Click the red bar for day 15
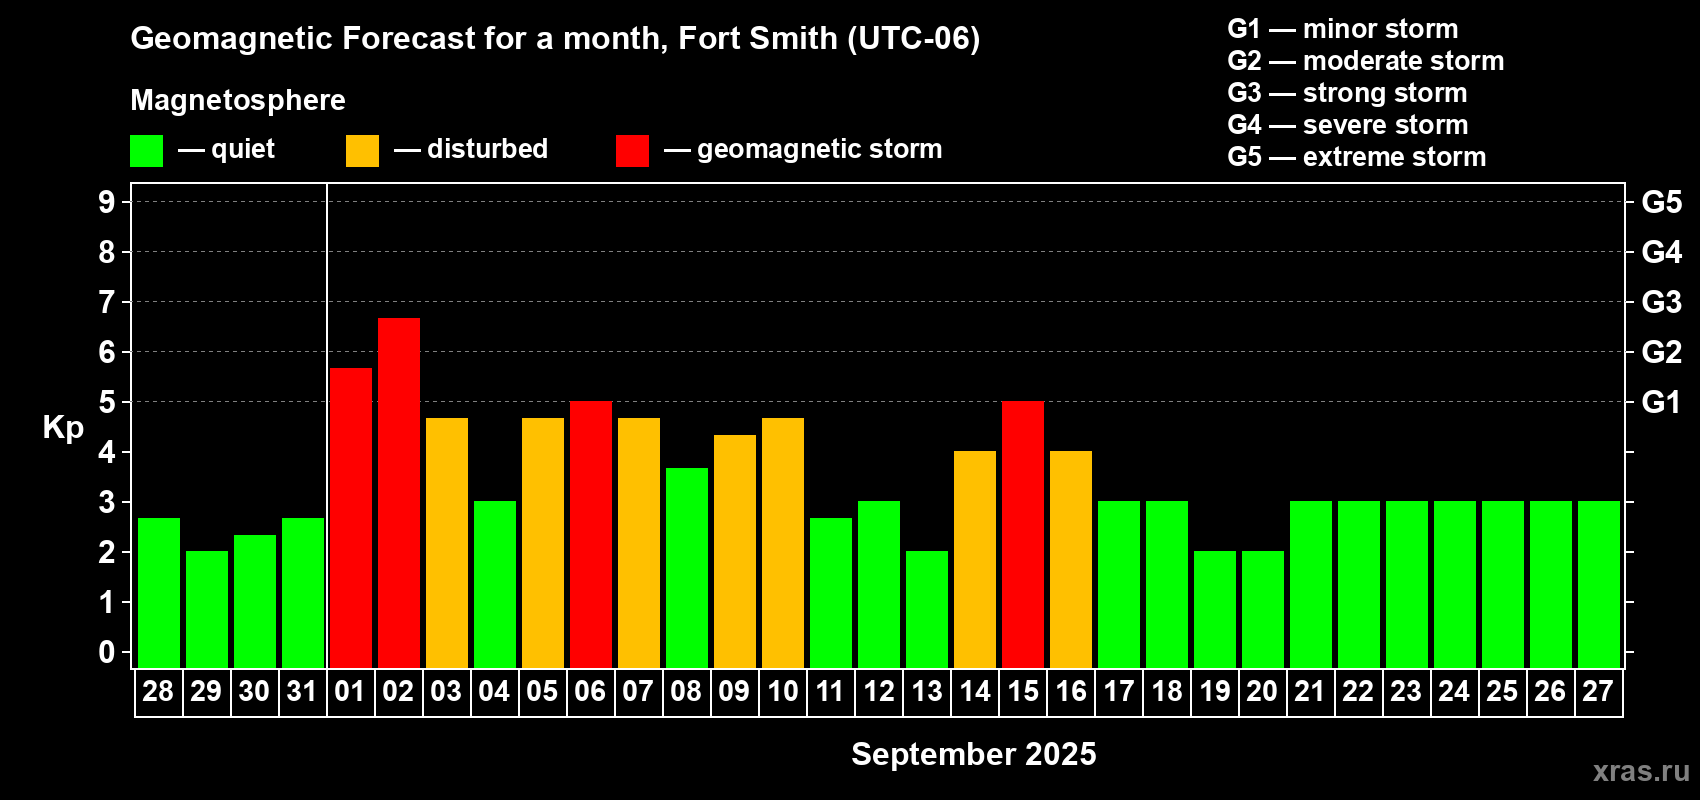This screenshot has width=1700, height=800. point(1023,535)
